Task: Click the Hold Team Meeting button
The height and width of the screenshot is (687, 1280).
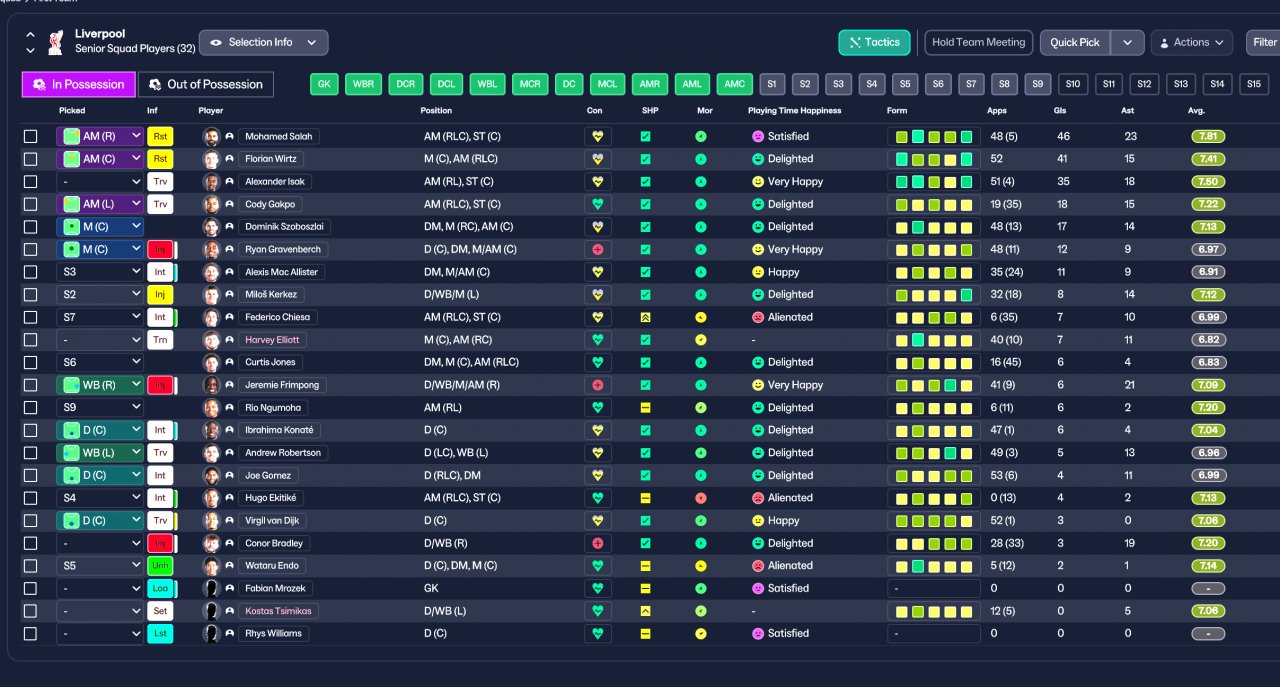Action: [978, 42]
